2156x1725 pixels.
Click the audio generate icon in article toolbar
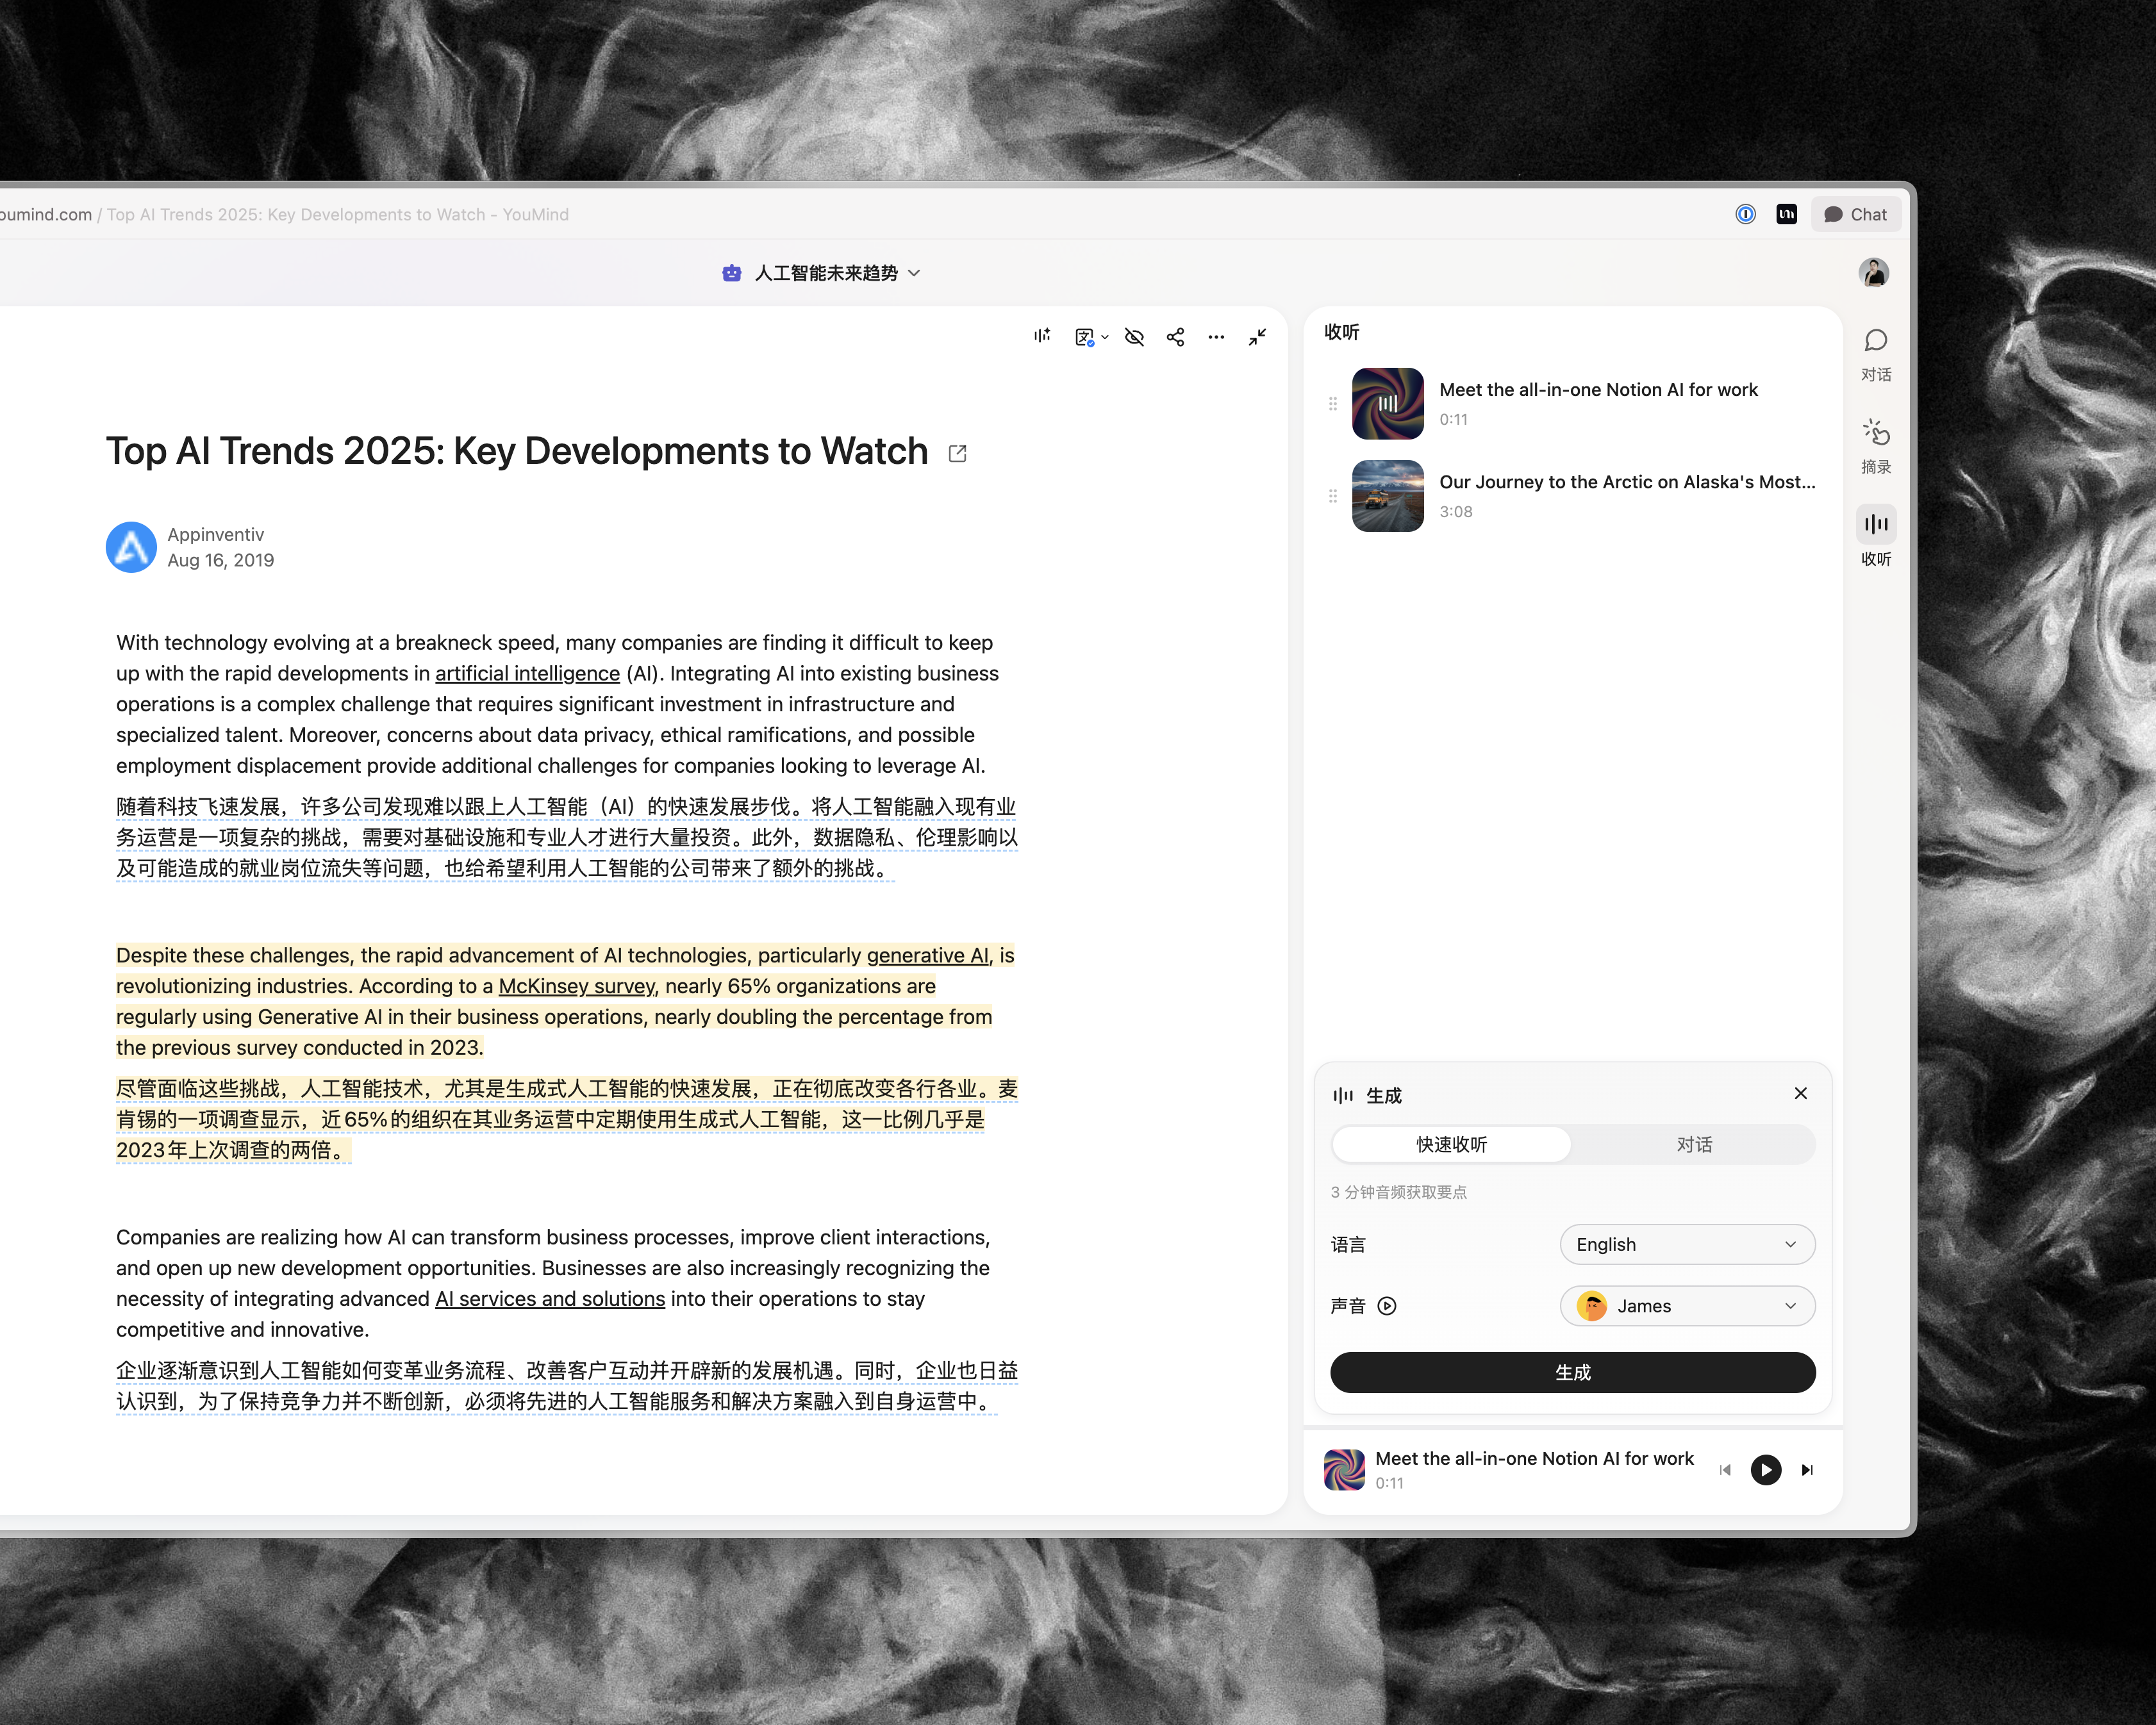pyautogui.click(x=1042, y=336)
